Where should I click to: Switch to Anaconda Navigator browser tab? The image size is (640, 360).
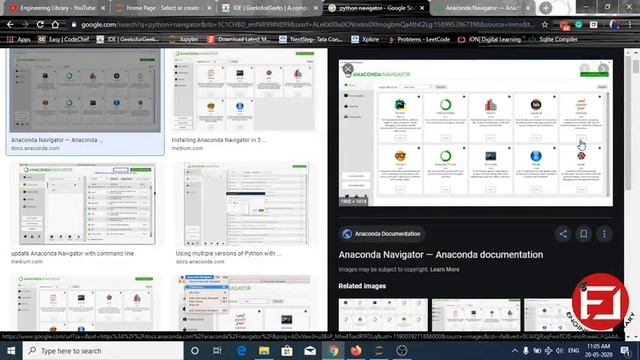[x=482, y=8]
